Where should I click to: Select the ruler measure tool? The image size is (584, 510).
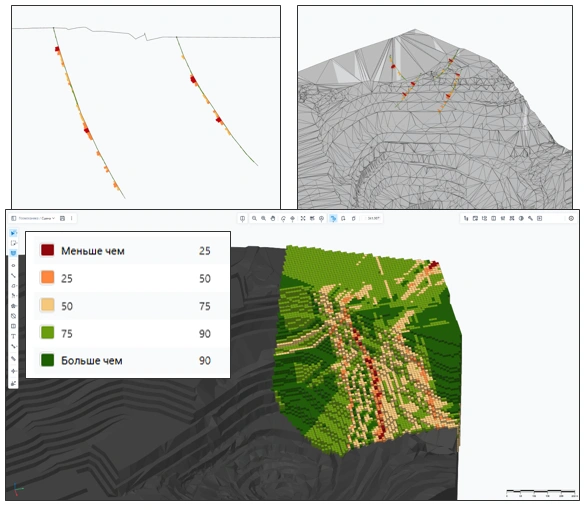point(13,358)
